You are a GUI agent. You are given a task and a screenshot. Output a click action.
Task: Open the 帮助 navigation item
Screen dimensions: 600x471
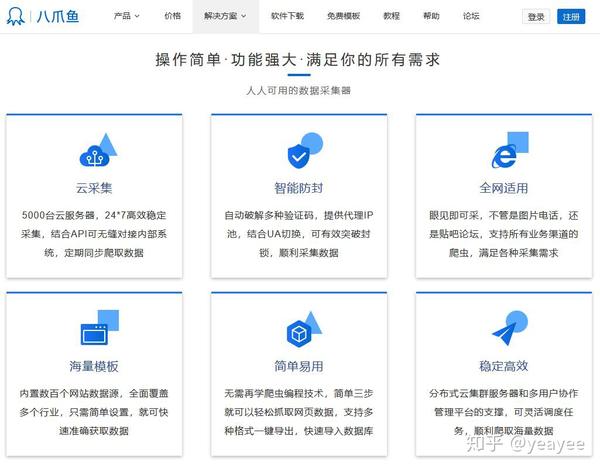coord(431,16)
